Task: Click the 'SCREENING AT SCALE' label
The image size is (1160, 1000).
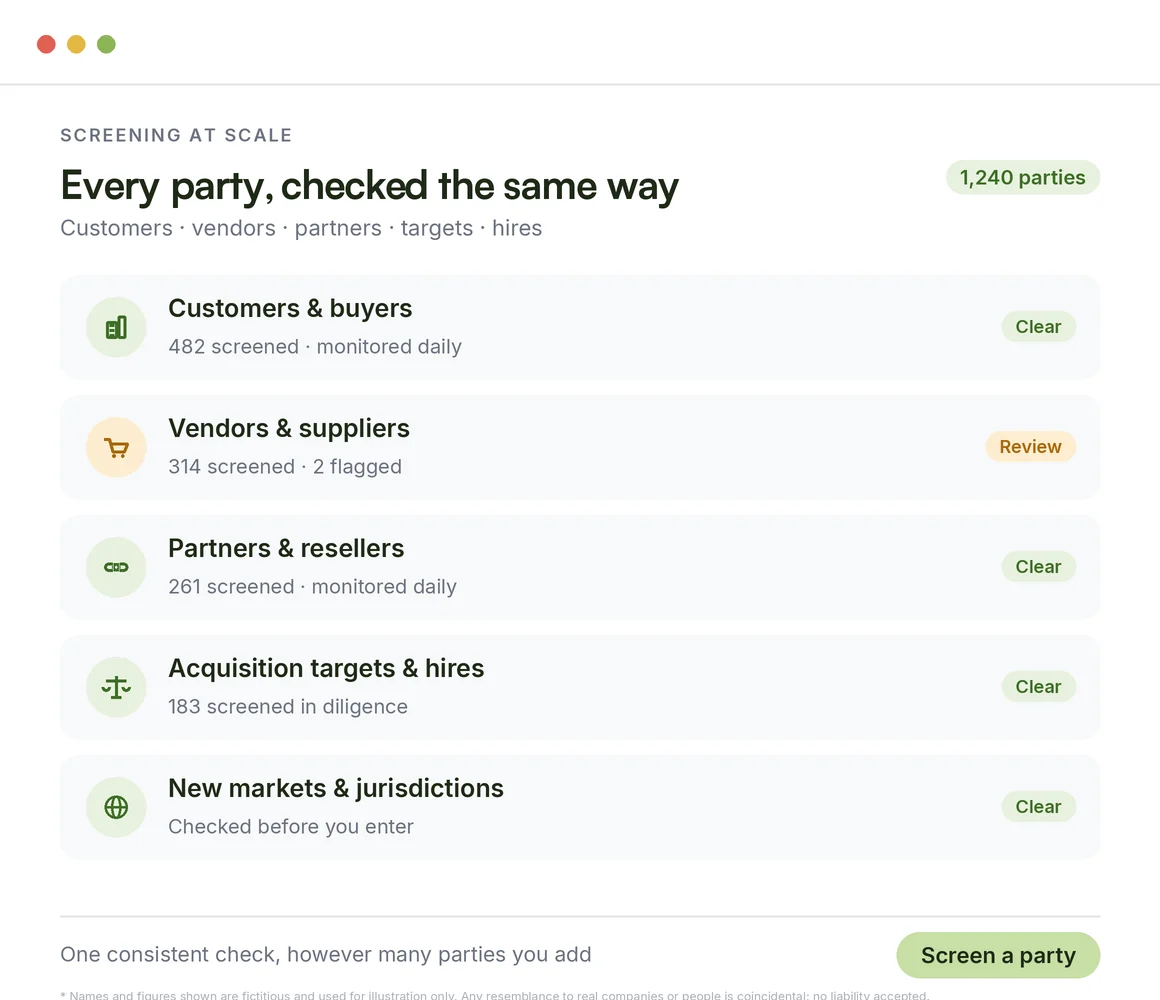Action: (176, 135)
